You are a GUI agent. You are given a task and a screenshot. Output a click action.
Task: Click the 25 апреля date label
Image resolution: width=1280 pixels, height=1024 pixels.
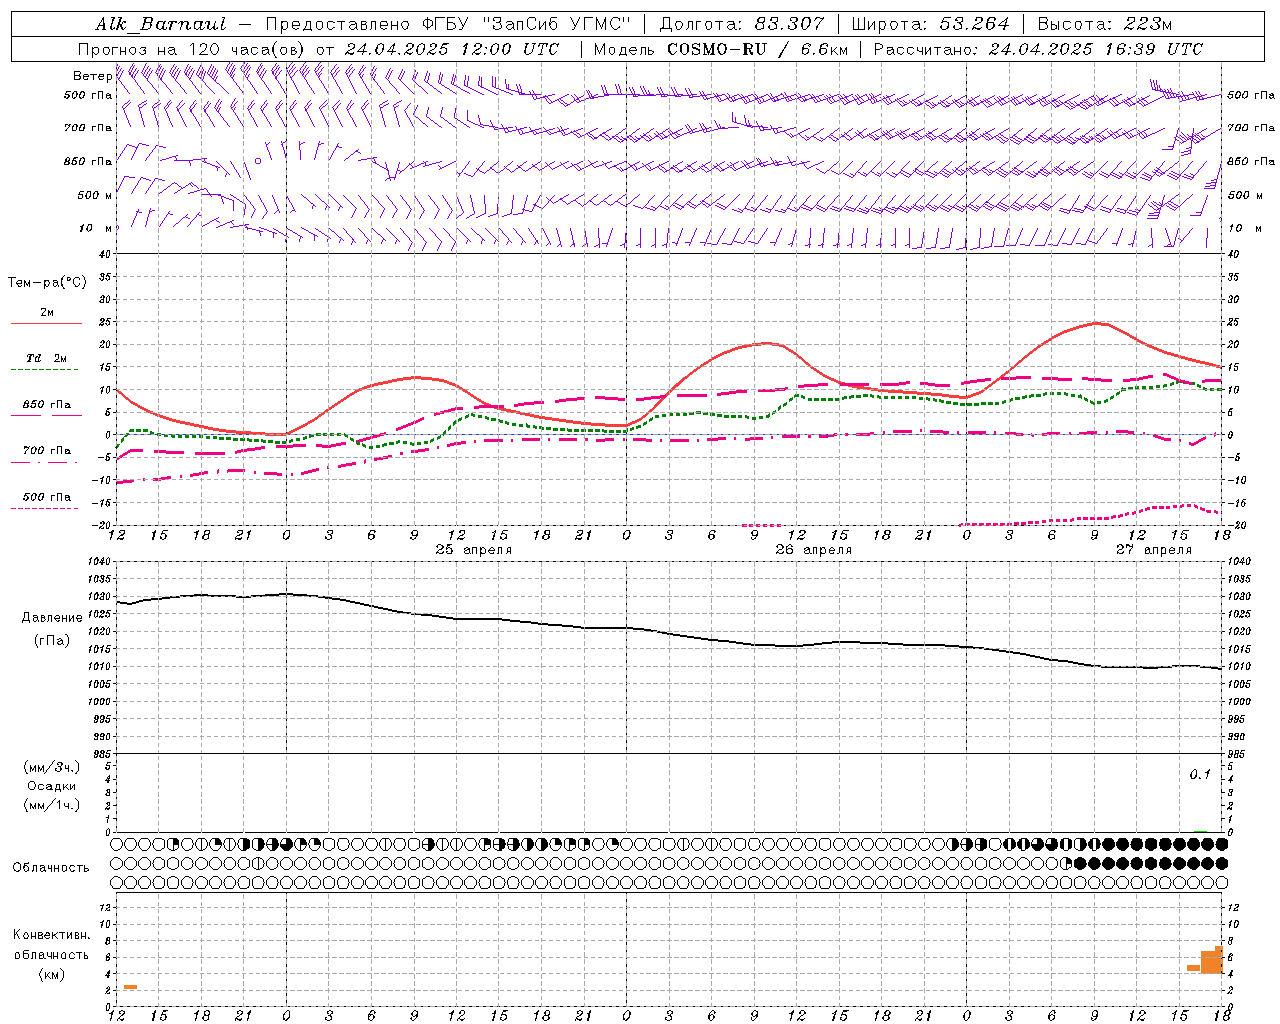click(x=473, y=549)
